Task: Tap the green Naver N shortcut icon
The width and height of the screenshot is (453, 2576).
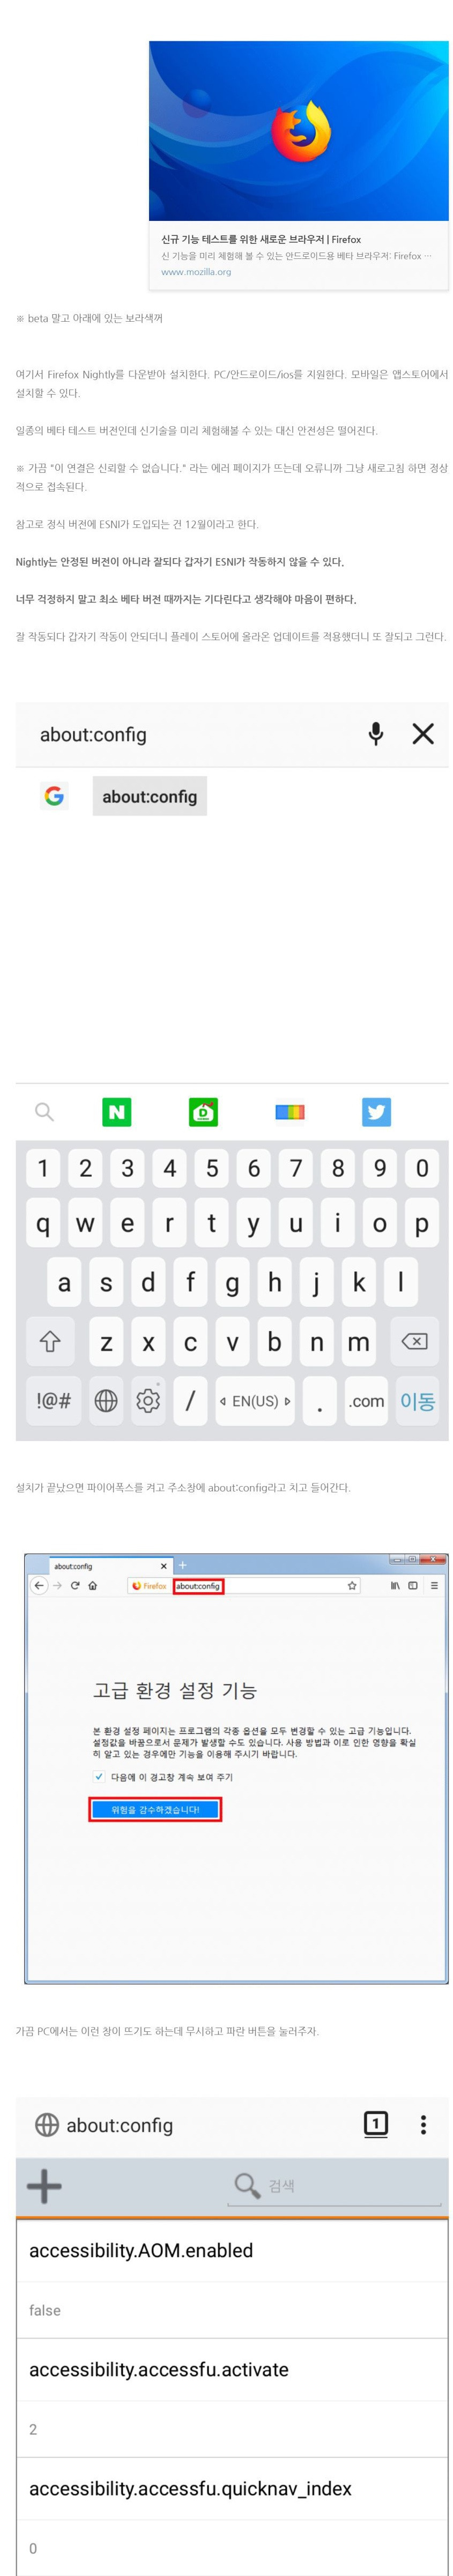Action: tap(117, 1111)
